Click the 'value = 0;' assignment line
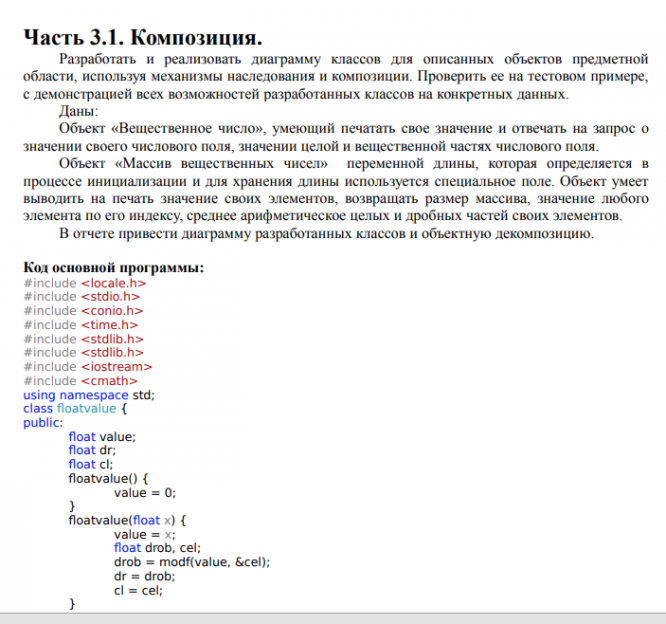The width and height of the screenshot is (666, 624). tap(144, 493)
